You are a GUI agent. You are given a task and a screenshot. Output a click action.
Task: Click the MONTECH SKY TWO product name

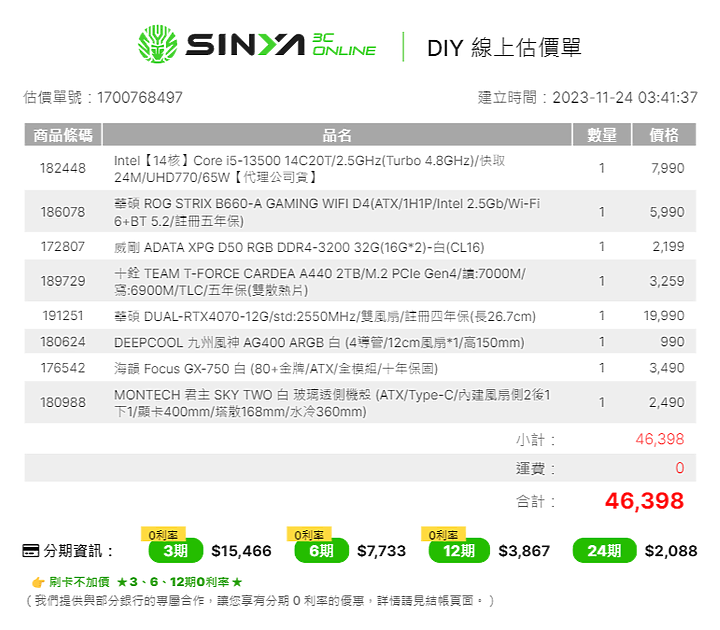click(332, 403)
